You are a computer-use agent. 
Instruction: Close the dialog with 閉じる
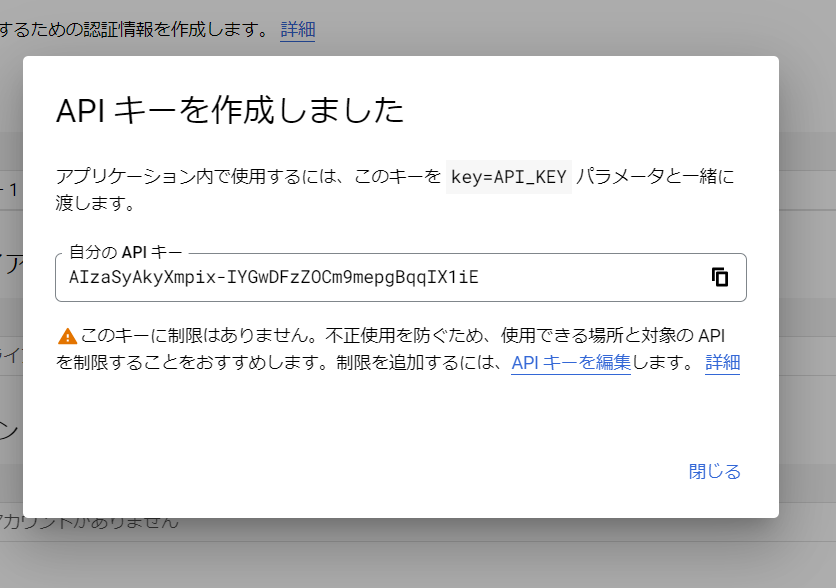[714, 471]
